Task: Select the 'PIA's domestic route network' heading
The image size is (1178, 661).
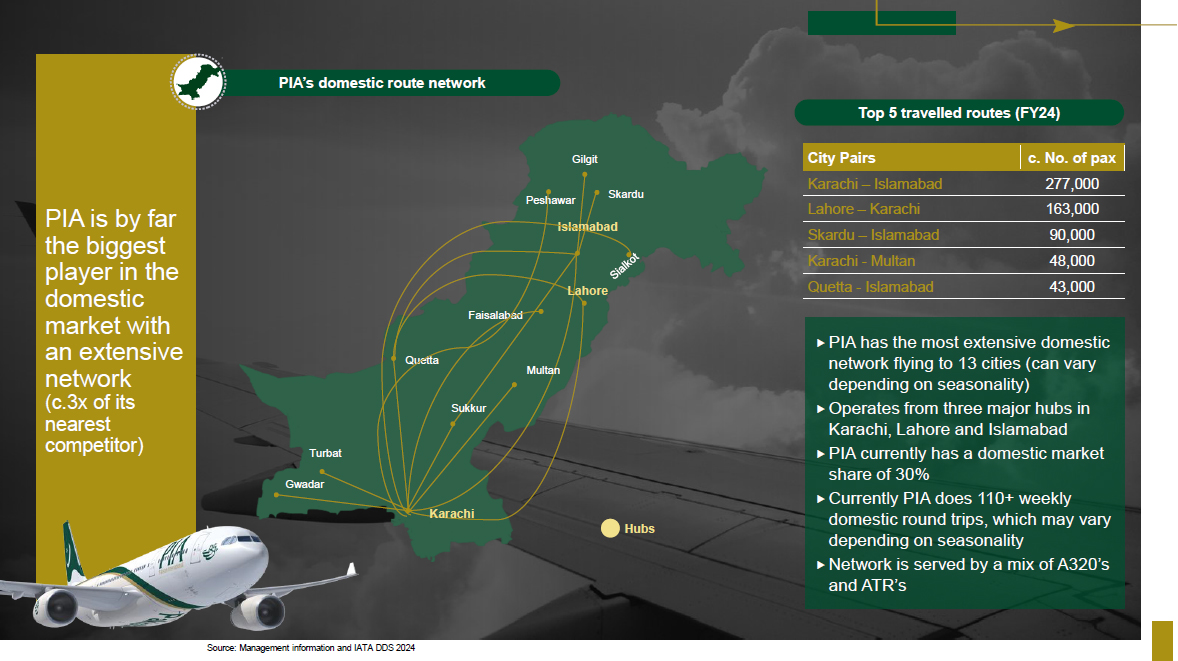Action: tap(382, 83)
